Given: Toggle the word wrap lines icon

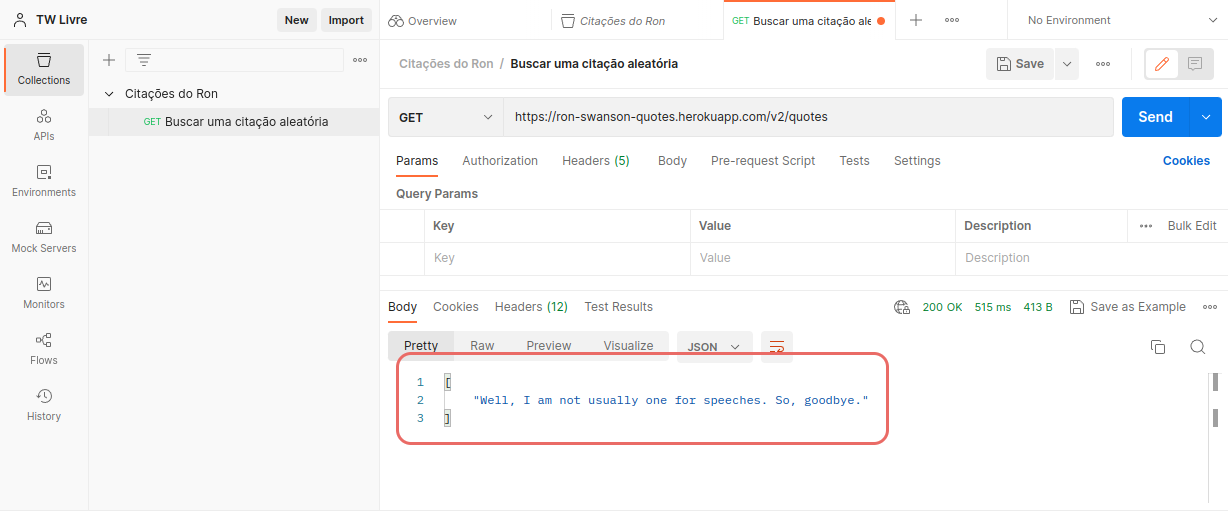Looking at the screenshot, I should pyautogui.click(x=776, y=347).
